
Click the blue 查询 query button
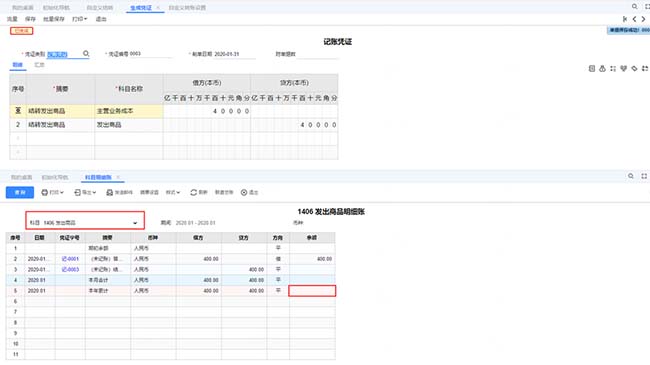pyautogui.click(x=20, y=192)
